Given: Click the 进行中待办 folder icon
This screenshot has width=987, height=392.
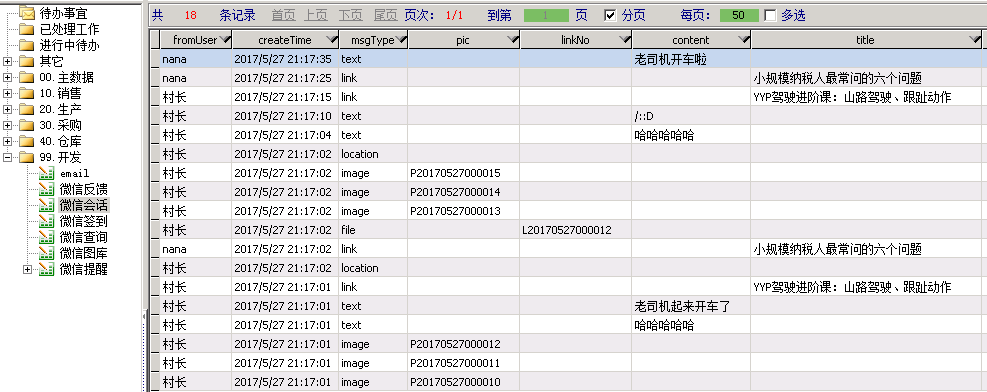Looking at the screenshot, I should click(26, 45).
